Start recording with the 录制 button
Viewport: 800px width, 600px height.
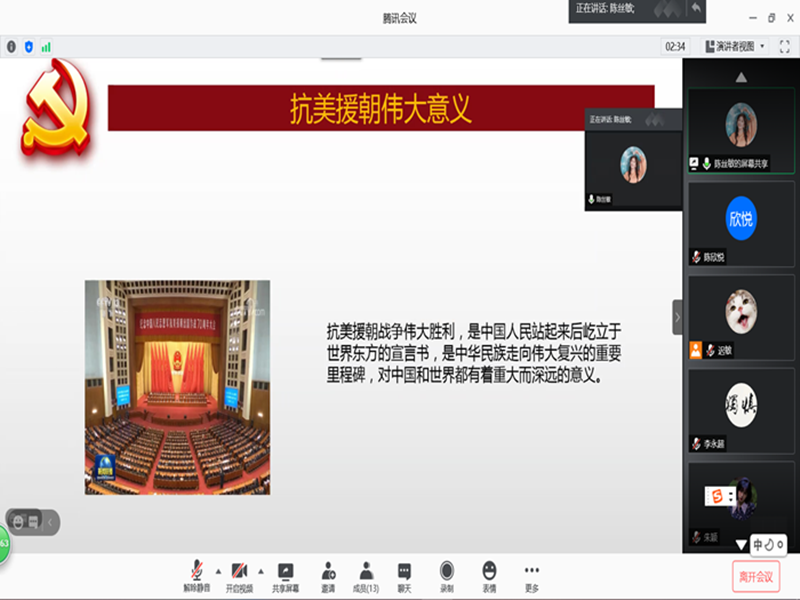click(x=446, y=573)
